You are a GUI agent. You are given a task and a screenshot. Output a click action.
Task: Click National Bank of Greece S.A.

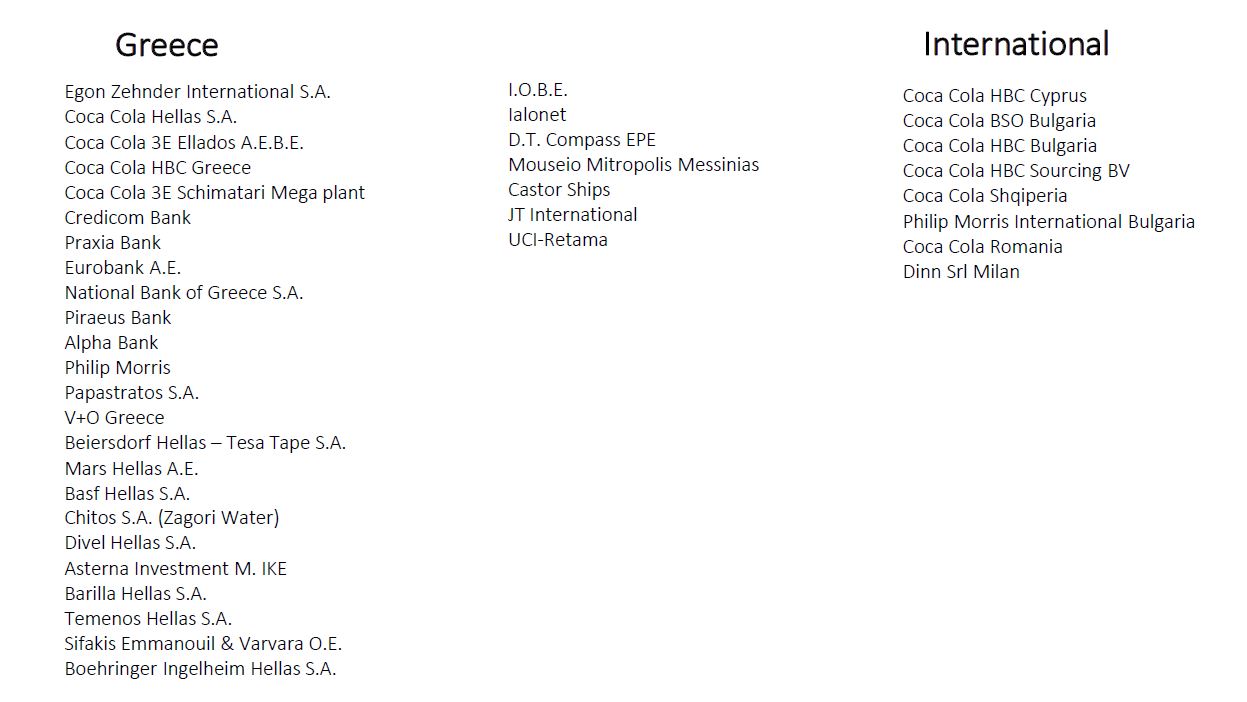pyautogui.click(x=183, y=293)
